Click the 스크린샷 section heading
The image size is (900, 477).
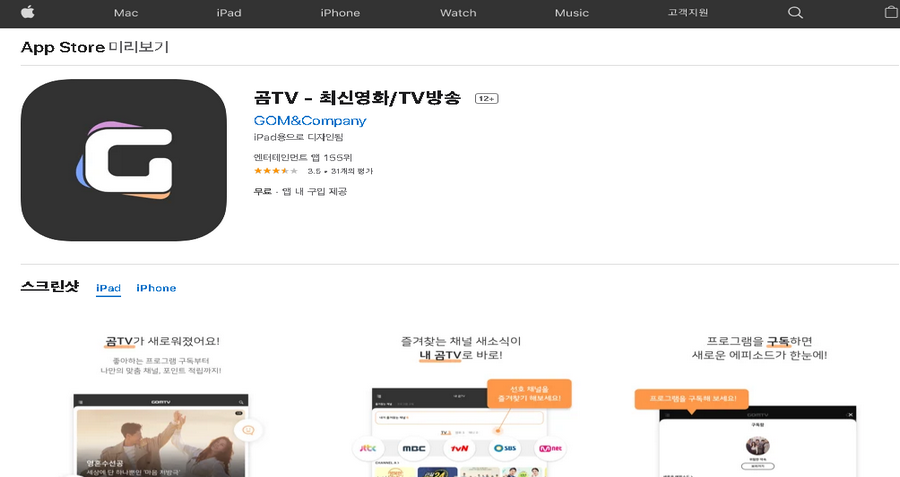click(x=50, y=286)
